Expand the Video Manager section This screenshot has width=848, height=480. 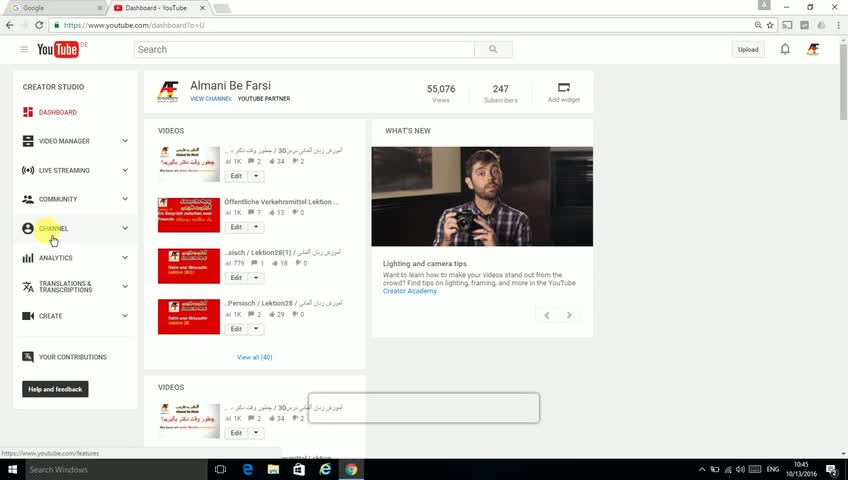[125, 141]
